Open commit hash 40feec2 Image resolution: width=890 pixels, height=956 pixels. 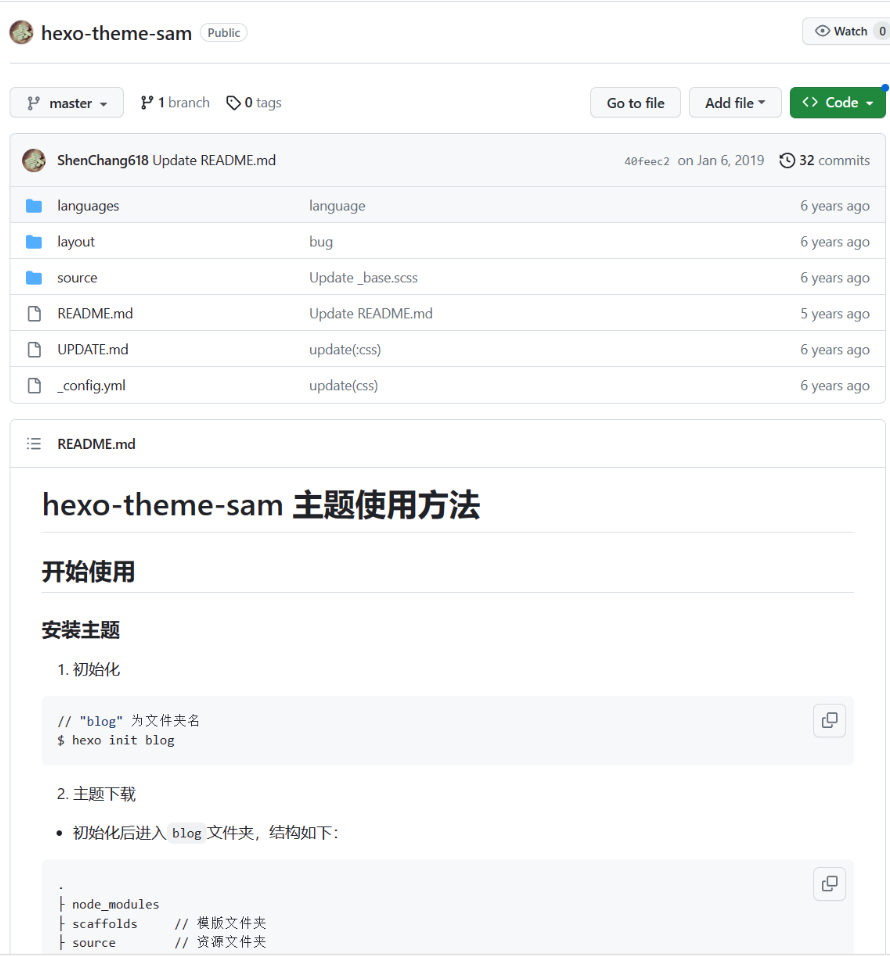click(647, 161)
